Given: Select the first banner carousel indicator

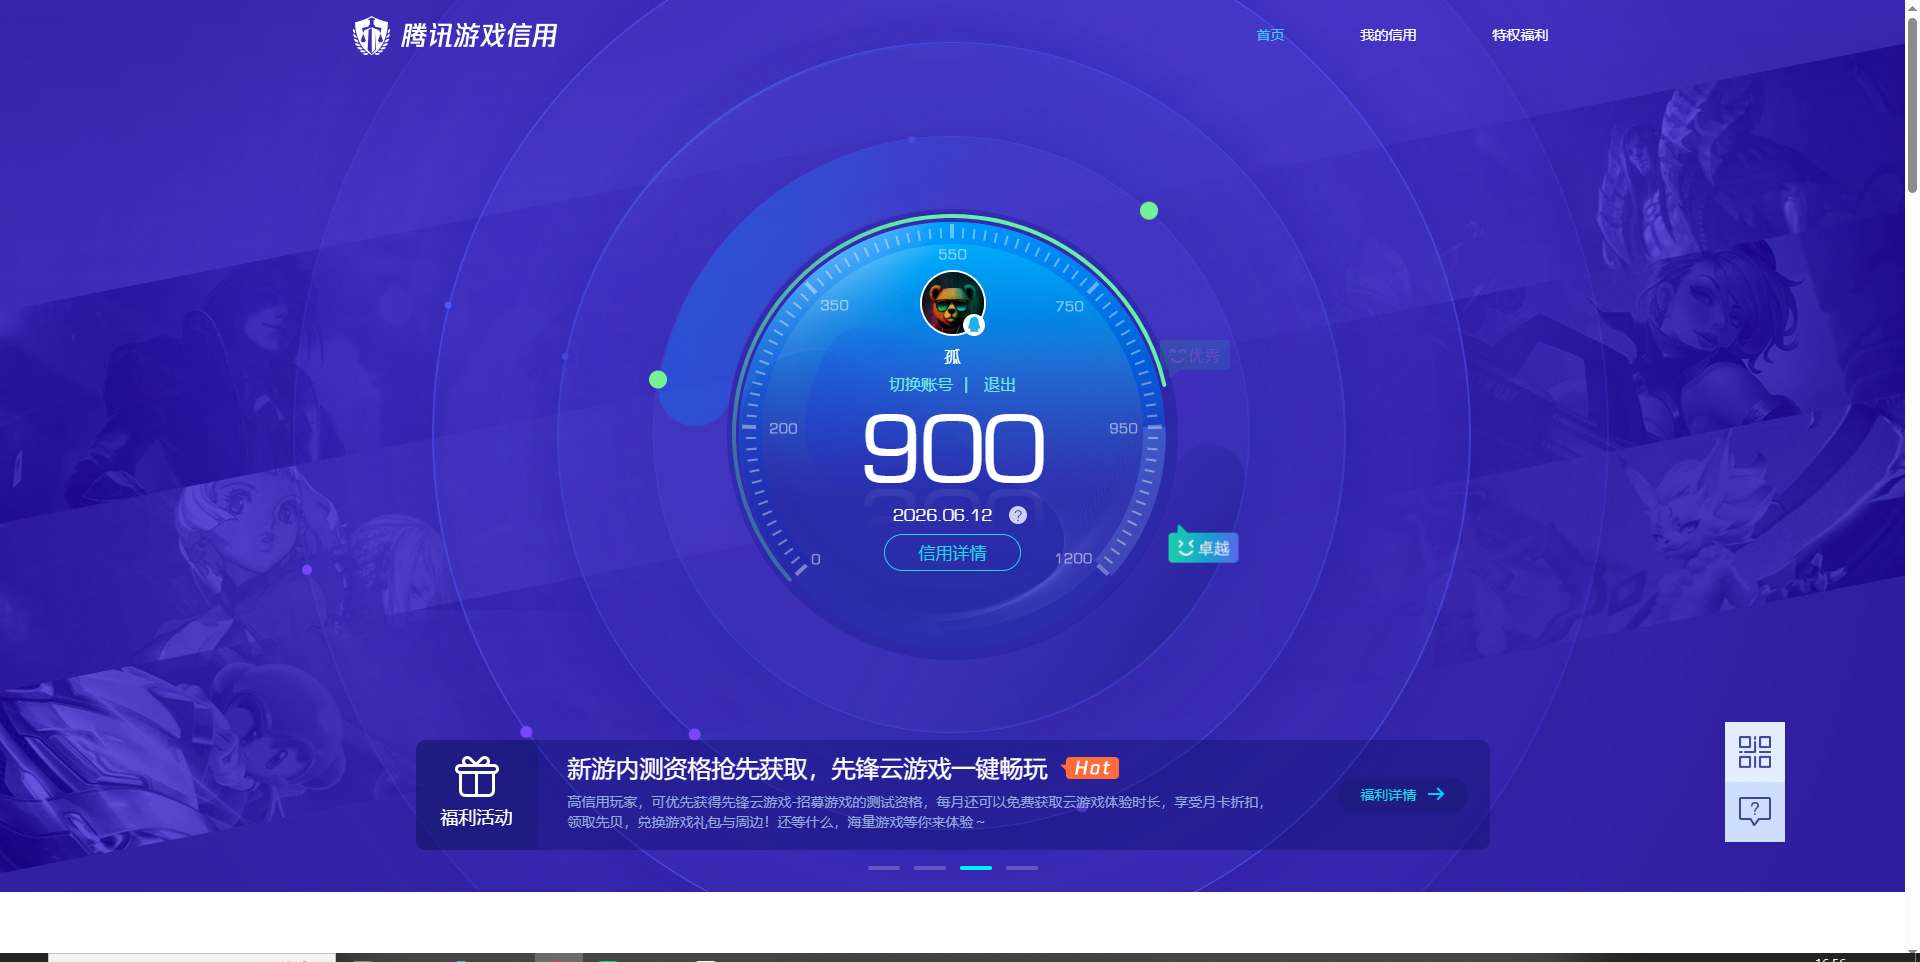Looking at the screenshot, I should [x=884, y=868].
